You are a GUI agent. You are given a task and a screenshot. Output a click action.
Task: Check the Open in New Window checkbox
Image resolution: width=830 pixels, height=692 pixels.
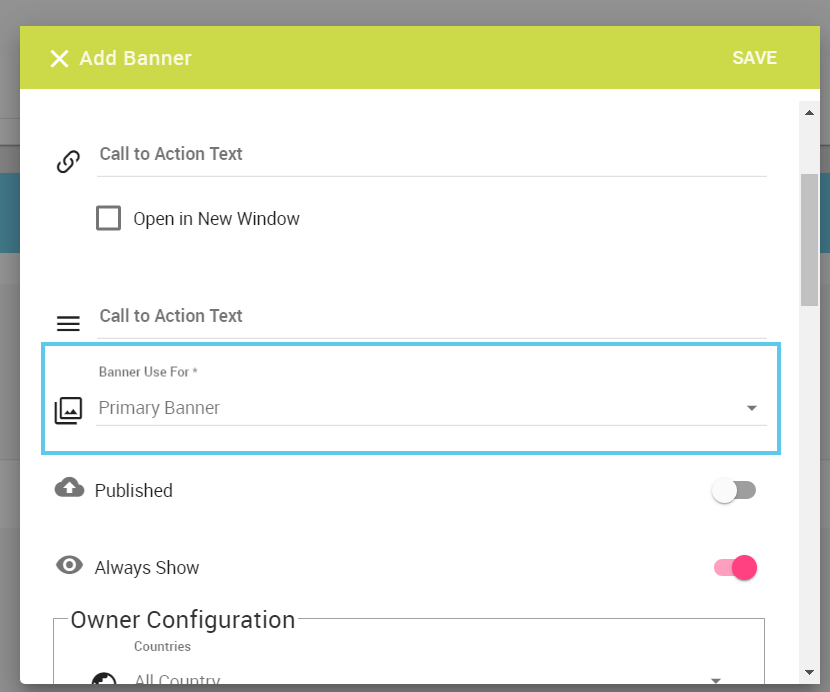click(109, 218)
